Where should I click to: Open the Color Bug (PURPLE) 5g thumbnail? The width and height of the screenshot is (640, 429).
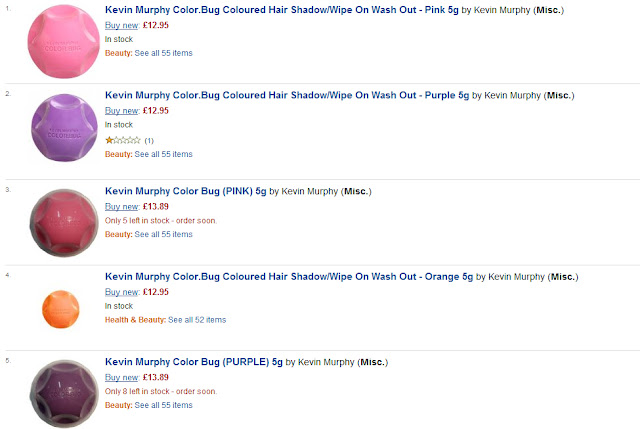64,393
